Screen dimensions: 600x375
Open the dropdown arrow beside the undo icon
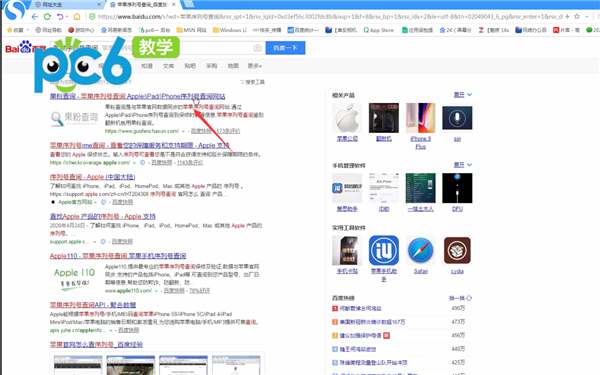tap(67, 16)
